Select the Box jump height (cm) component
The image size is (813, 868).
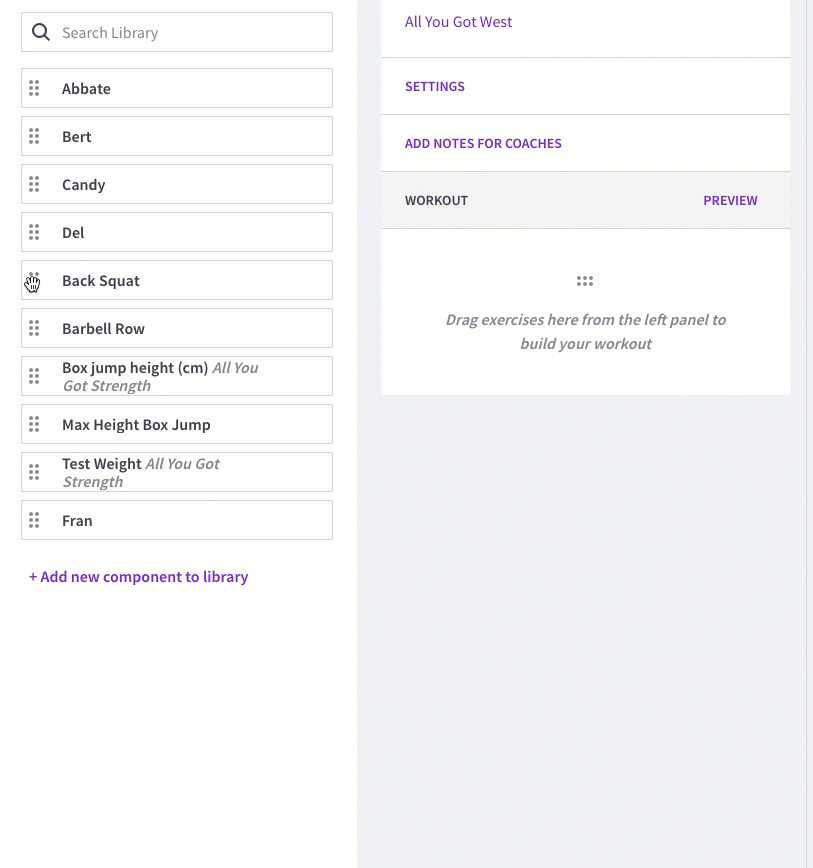click(177, 376)
